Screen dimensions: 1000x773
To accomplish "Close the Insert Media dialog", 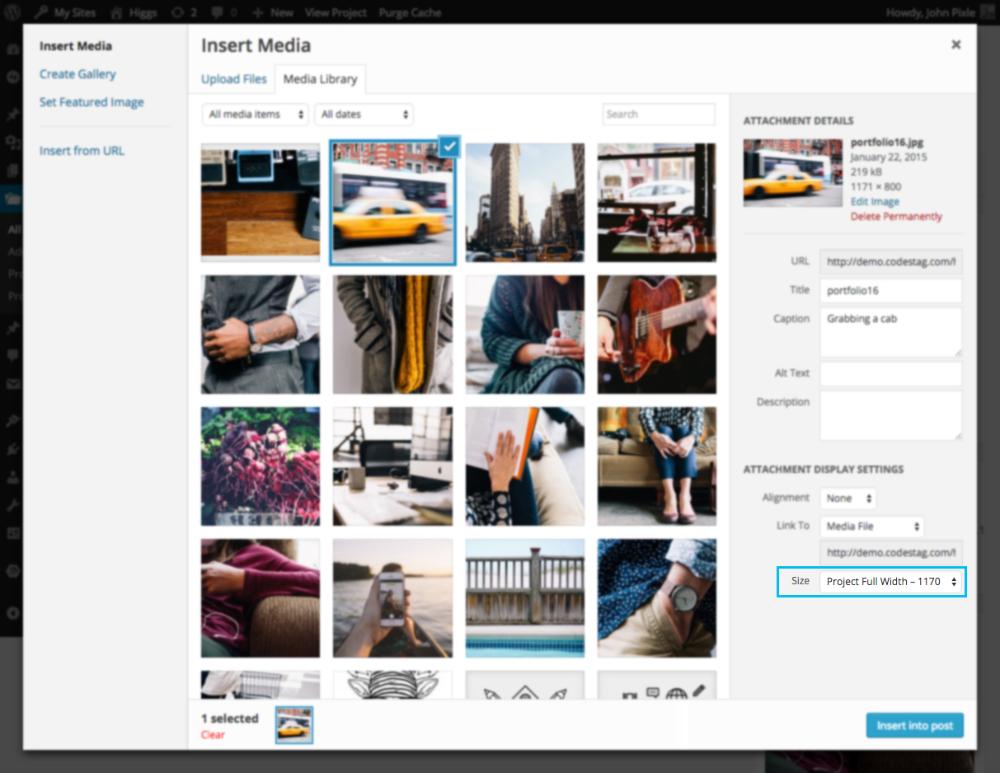I will pyautogui.click(x=955, y=45).
